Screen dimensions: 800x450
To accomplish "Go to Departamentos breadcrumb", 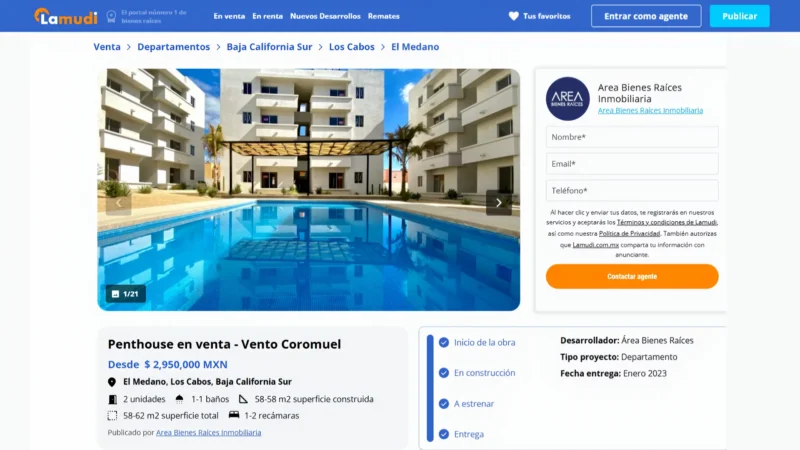I will pyautogui.click(x=173, y=47).
